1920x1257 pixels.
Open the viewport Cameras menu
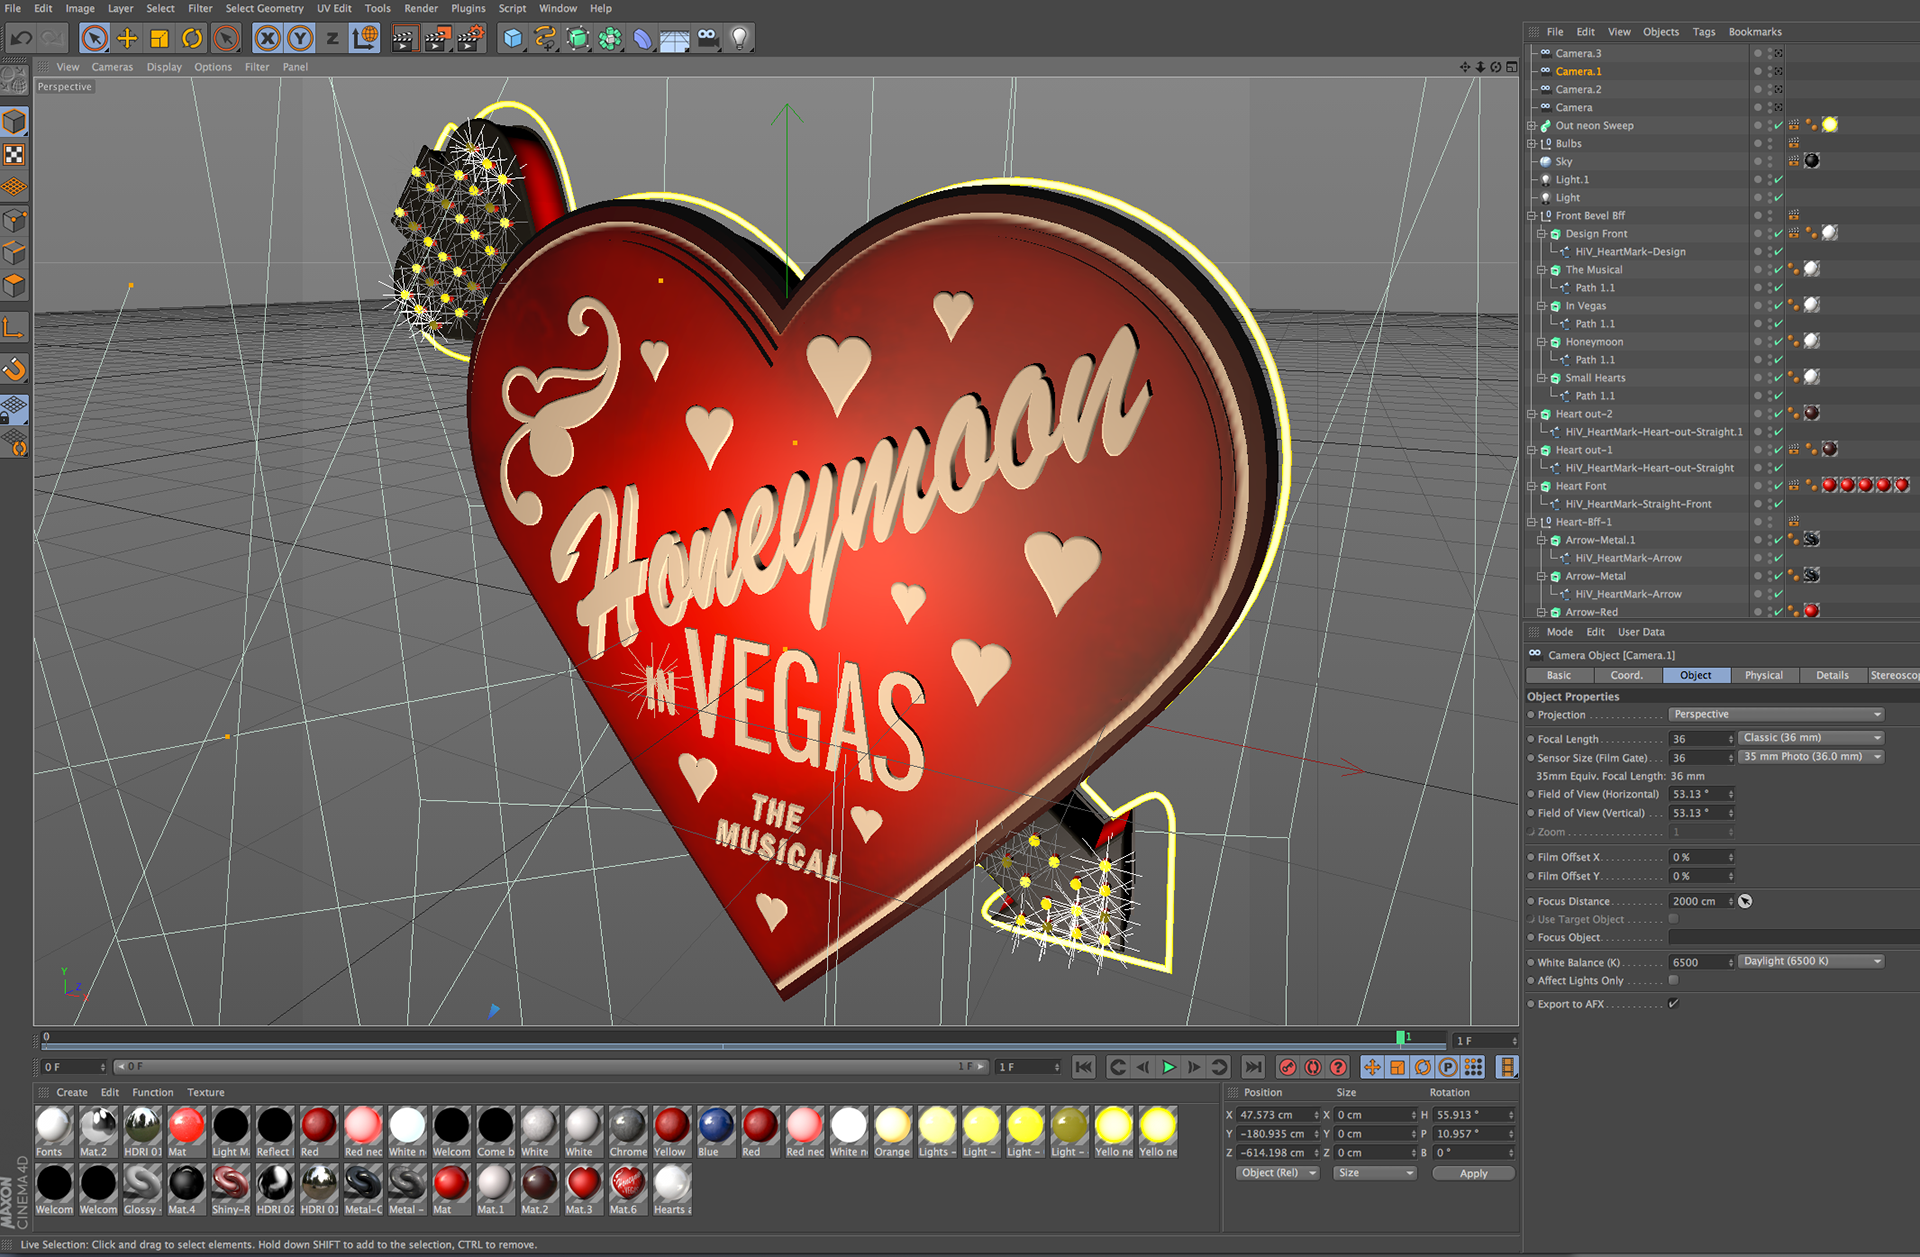point(112,67)
